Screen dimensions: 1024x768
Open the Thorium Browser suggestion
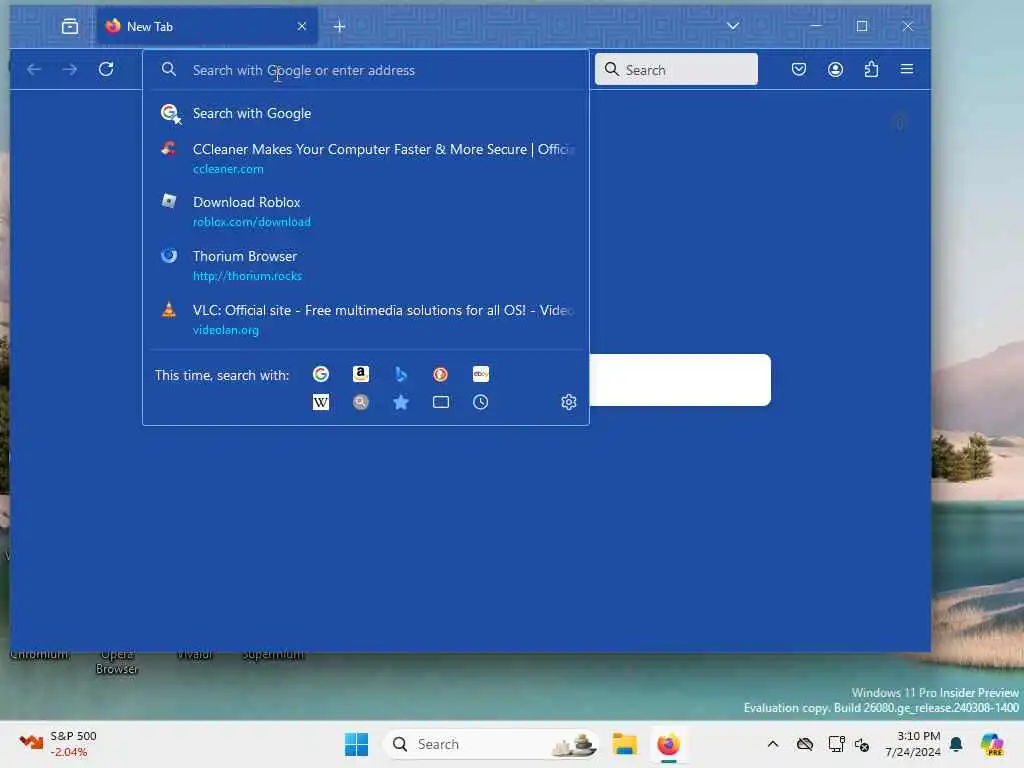pos(366,265)
